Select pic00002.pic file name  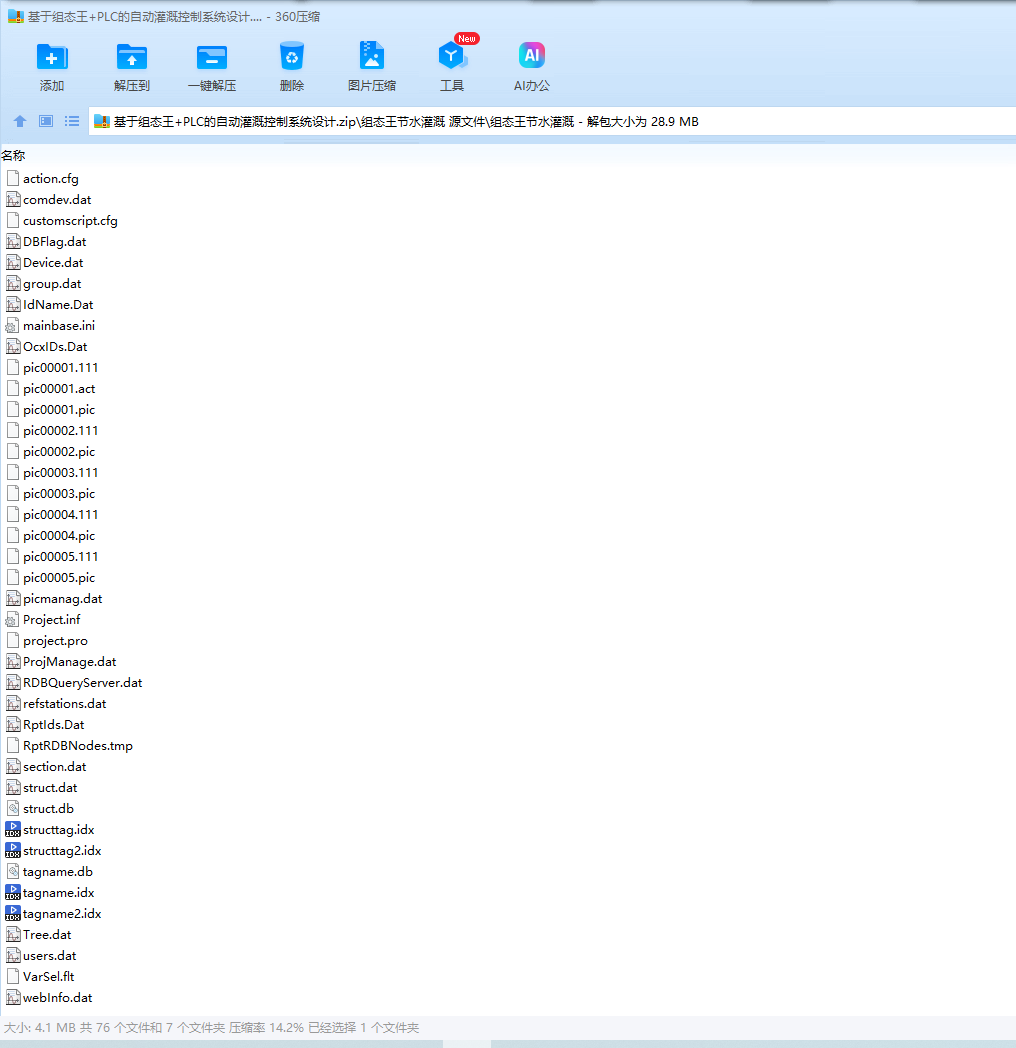point(59,452)
